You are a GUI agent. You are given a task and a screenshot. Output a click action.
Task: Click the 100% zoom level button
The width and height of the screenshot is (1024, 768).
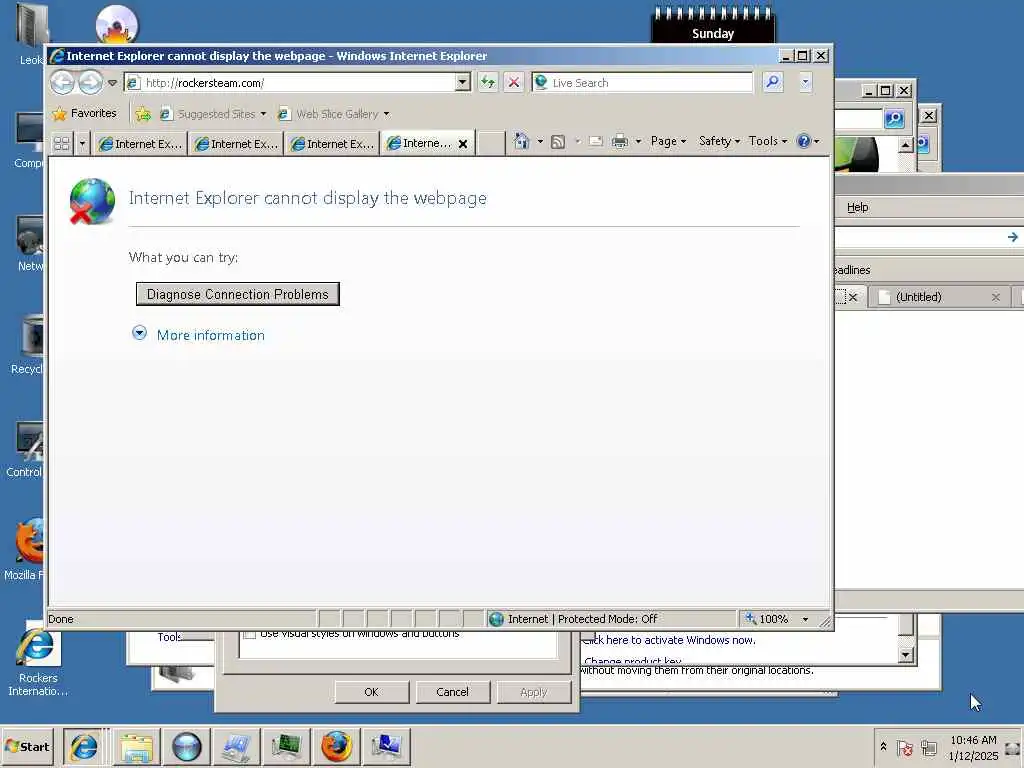[768, 618]
